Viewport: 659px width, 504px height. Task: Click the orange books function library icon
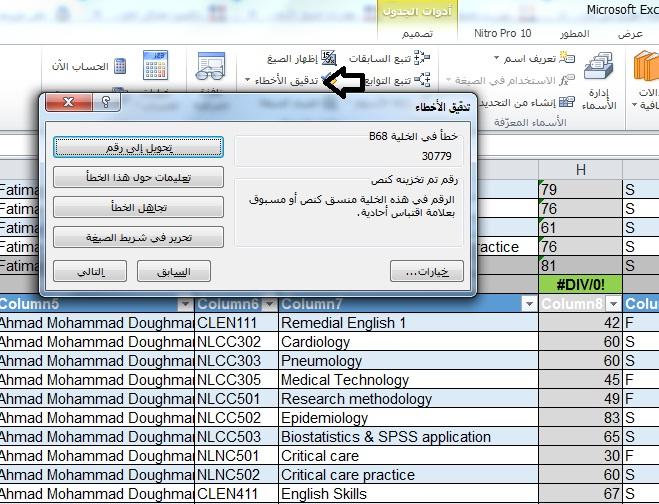coord(646,66)
